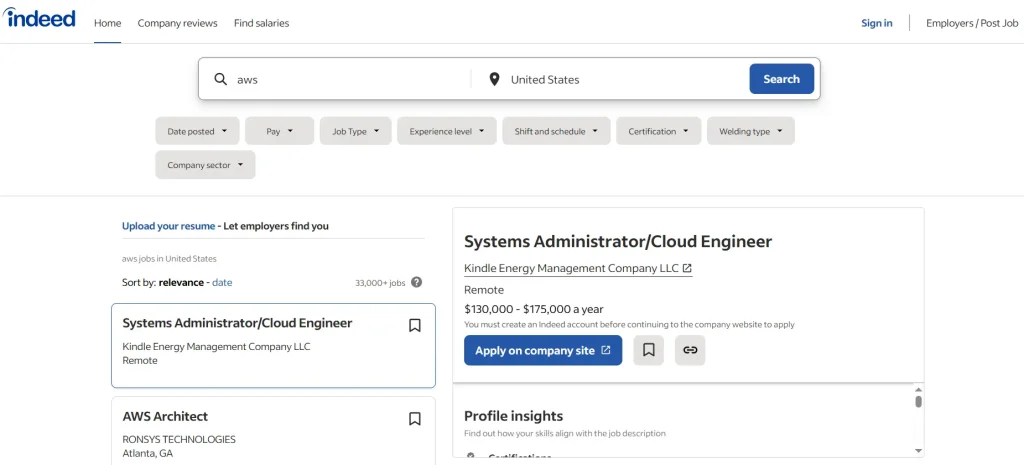Select Systems Administrator/Cloud Engineer title in results list
The image size is (1024, 465).
[237, 323]
